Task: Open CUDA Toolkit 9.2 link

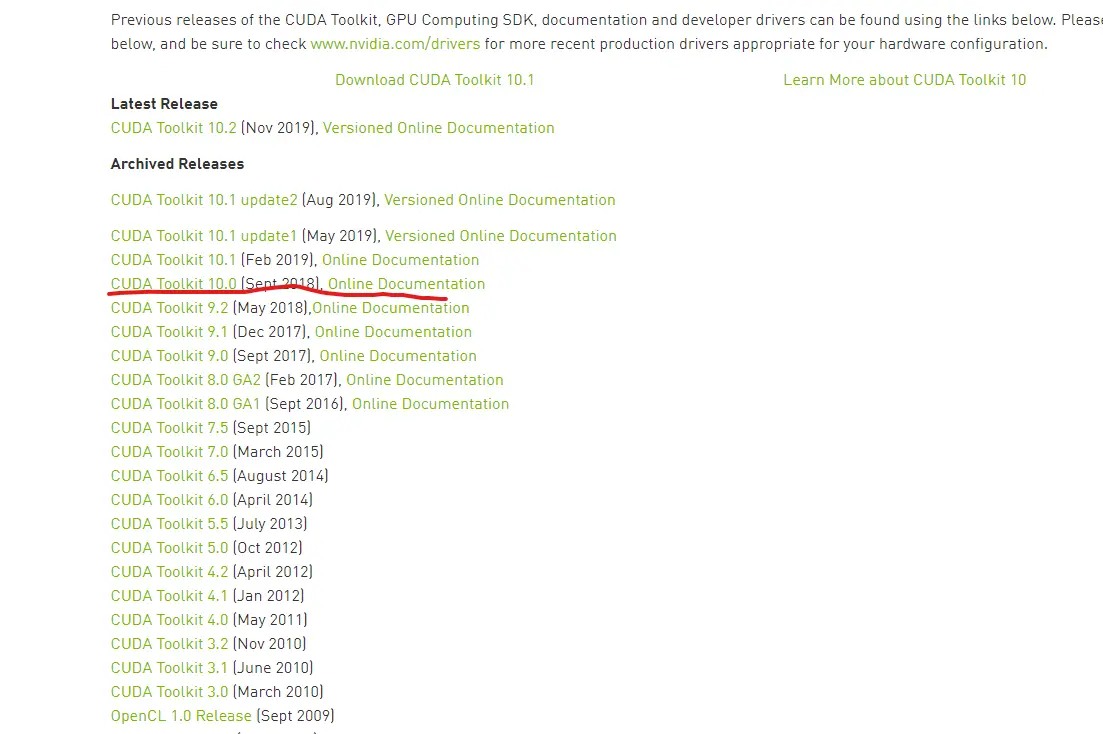Action: coord(170,308)
